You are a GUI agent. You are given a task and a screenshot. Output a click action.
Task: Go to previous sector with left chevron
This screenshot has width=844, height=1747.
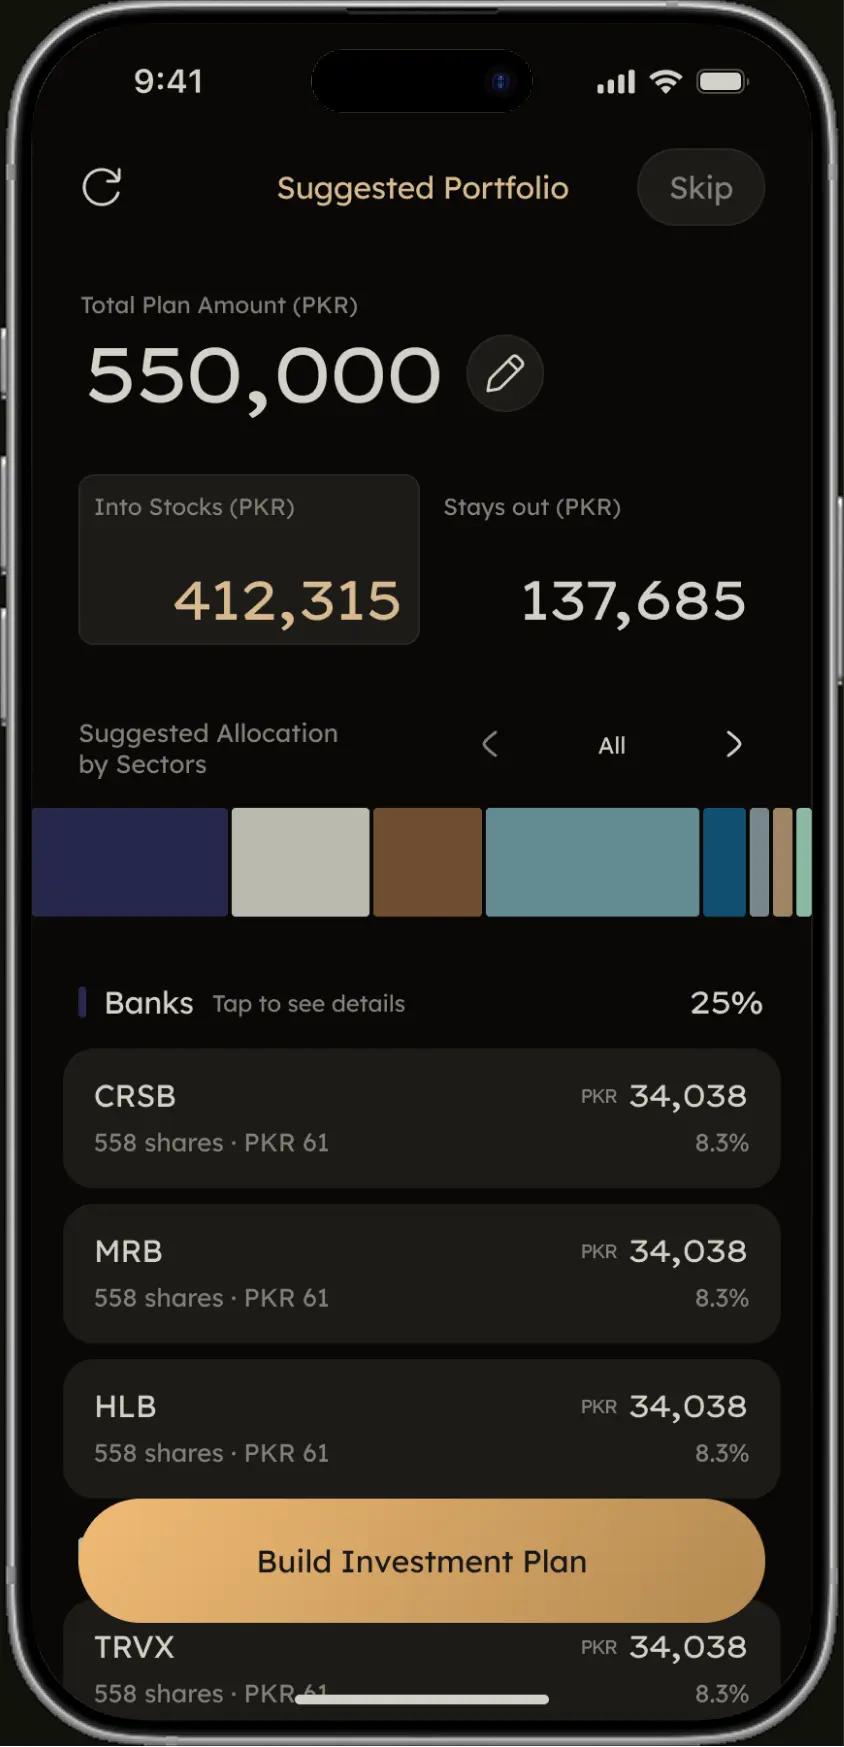coord(490,744)
